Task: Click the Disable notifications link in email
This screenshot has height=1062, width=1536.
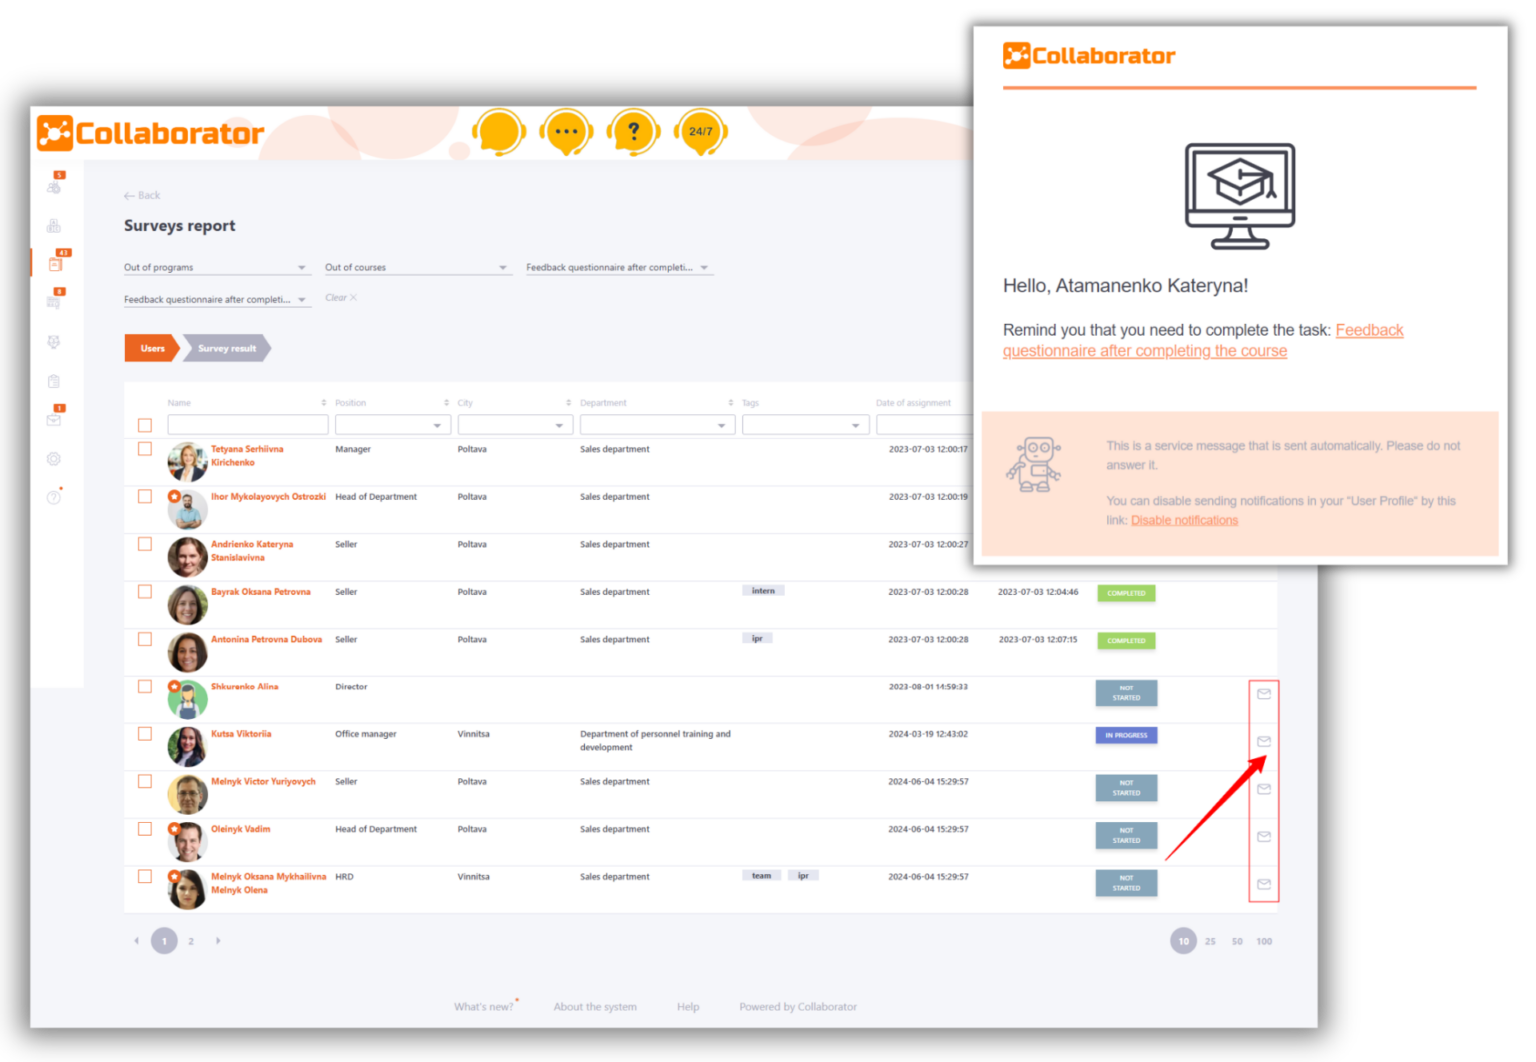Action: click(x=1184, y=520)
